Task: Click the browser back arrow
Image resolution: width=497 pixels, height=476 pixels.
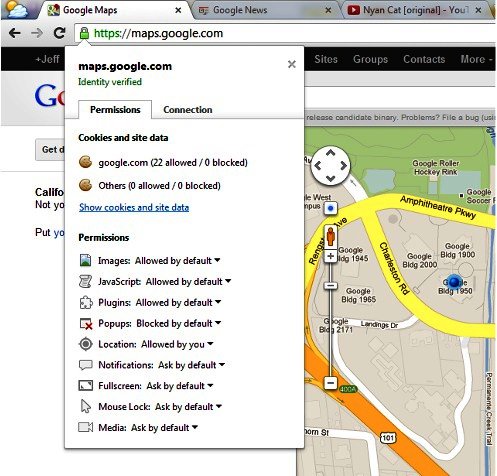Action: tap(15, 33)
